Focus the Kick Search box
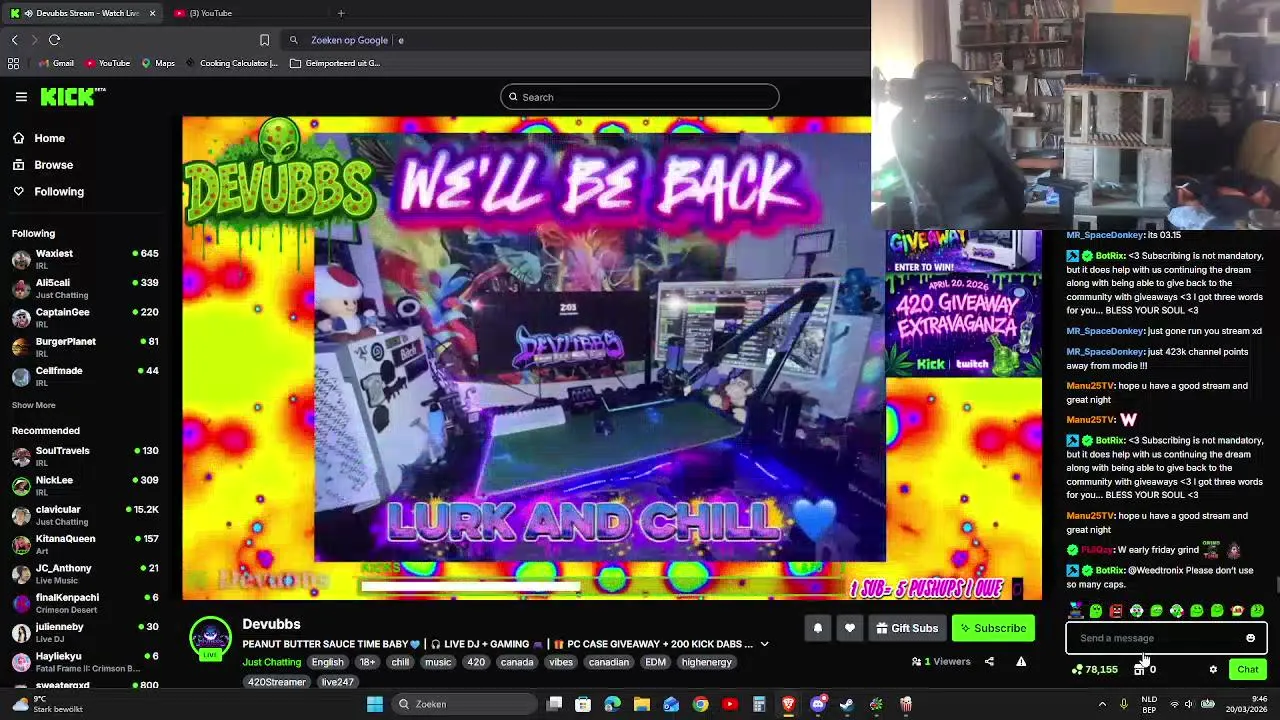 click(x=640, y=97)
